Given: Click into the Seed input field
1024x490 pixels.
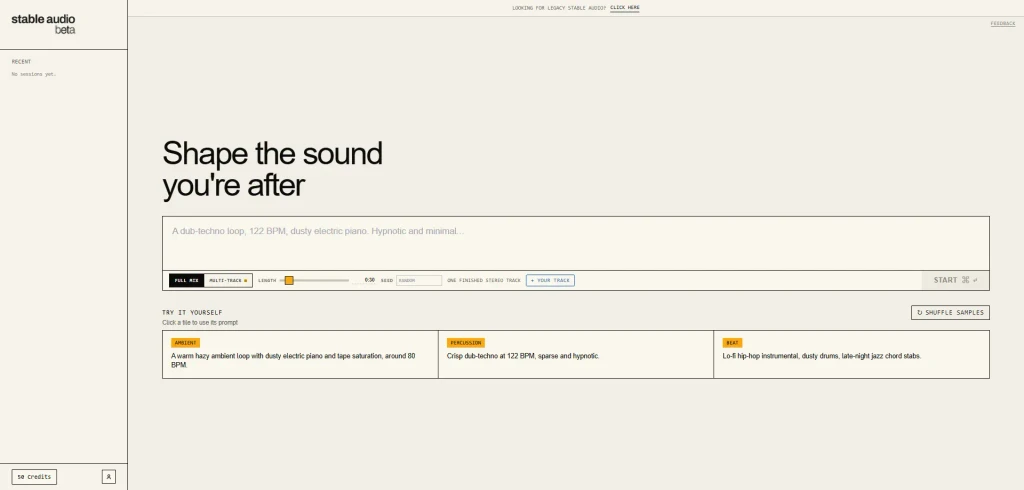Looking at the screenshot, I should point(419,280).
